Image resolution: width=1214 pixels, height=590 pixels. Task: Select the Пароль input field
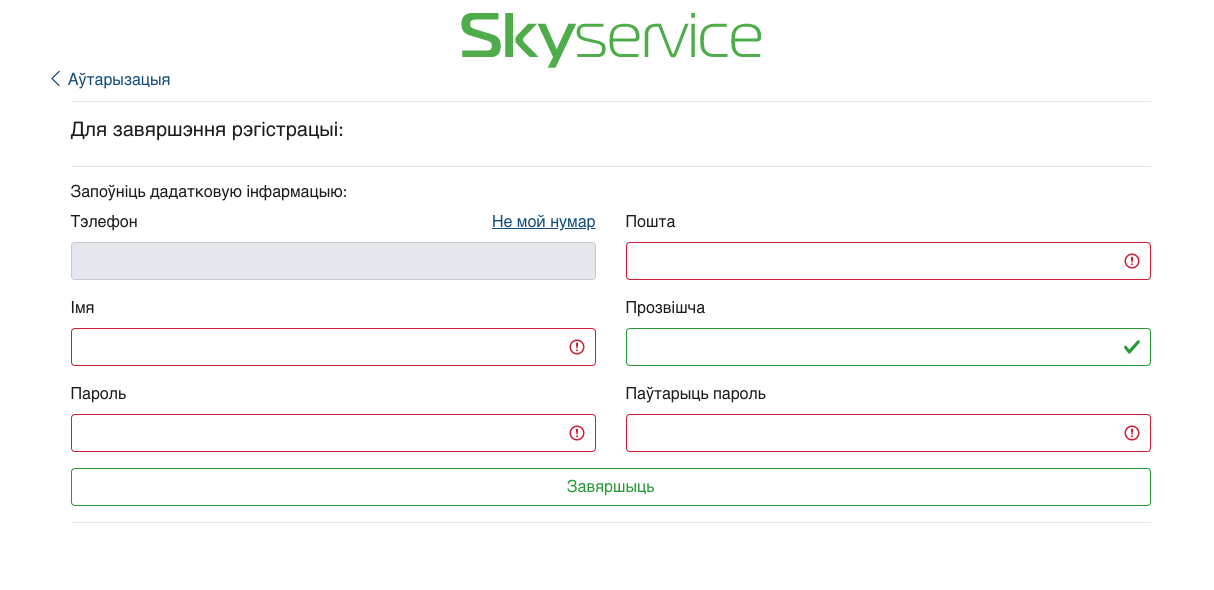315,433
